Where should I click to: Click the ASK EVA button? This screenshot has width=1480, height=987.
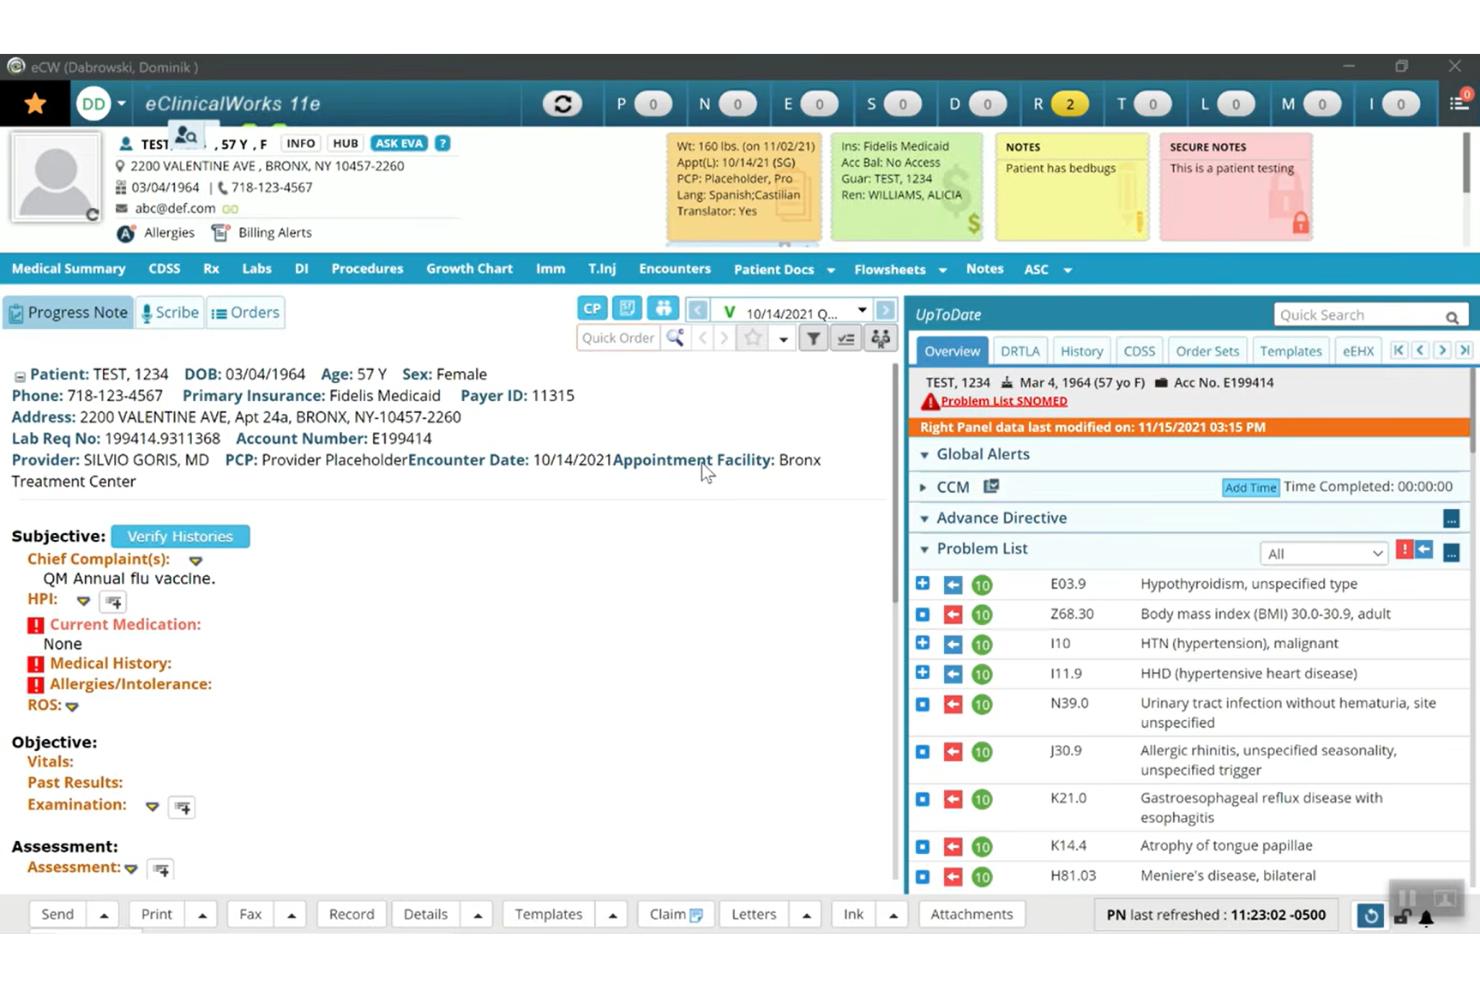tap(399, 143)
